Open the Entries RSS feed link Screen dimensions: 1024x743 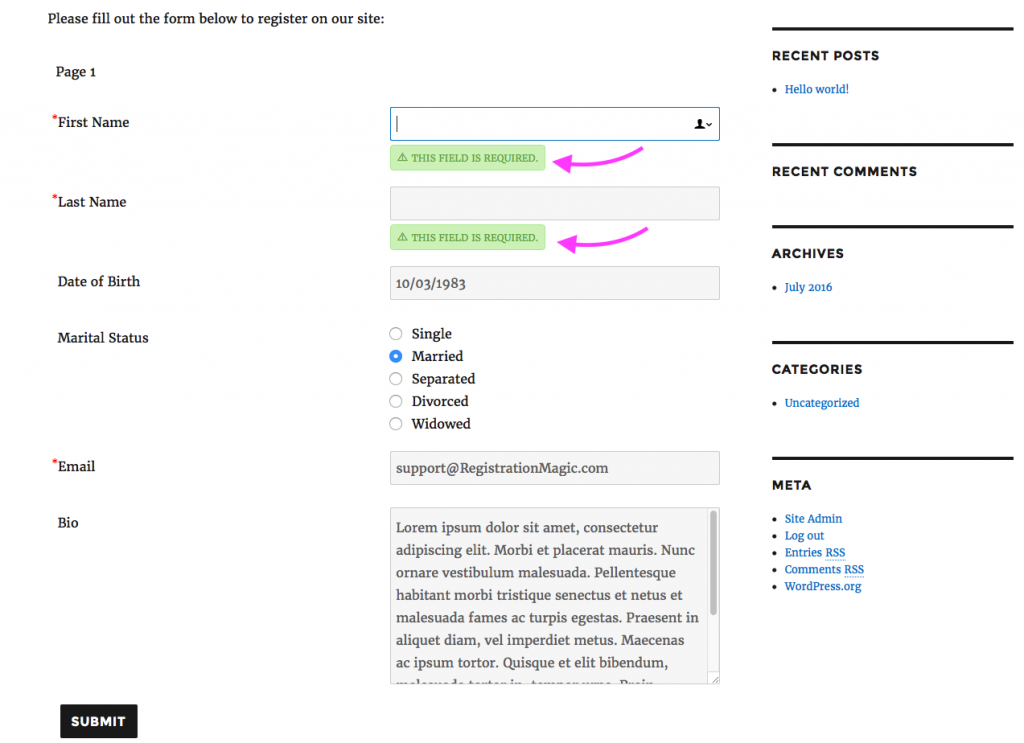click(814, 553)
